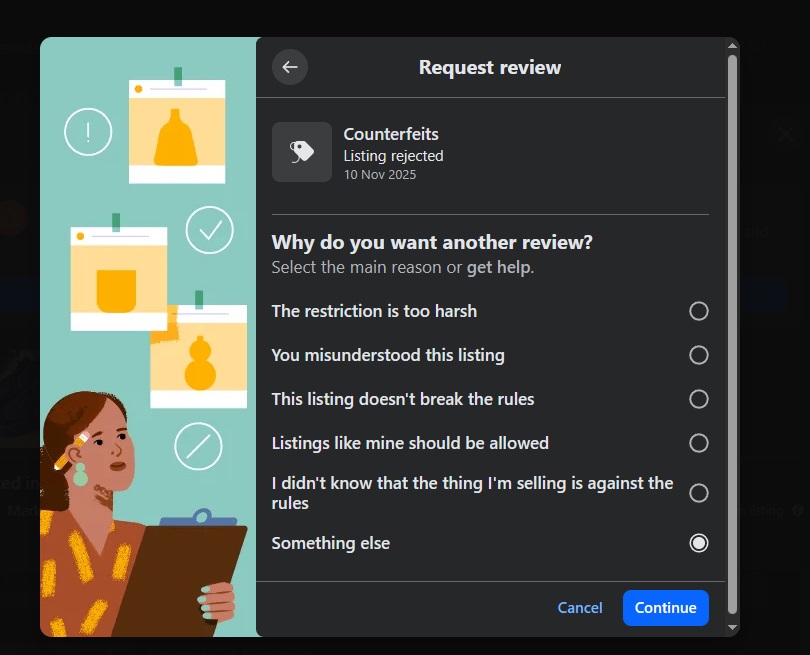The image size is (810, 655).
Task: Click the "Listing rejected" status text
Action: (x=393, y=156)
